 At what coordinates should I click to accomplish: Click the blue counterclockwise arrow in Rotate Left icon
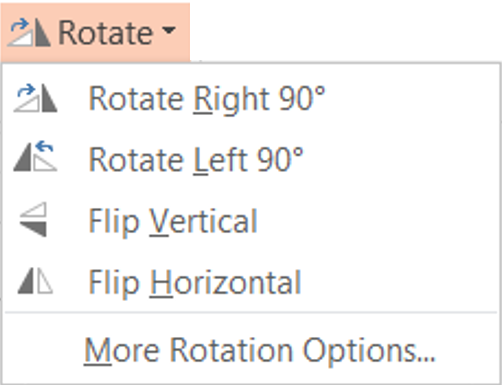[x=45, y=146]
